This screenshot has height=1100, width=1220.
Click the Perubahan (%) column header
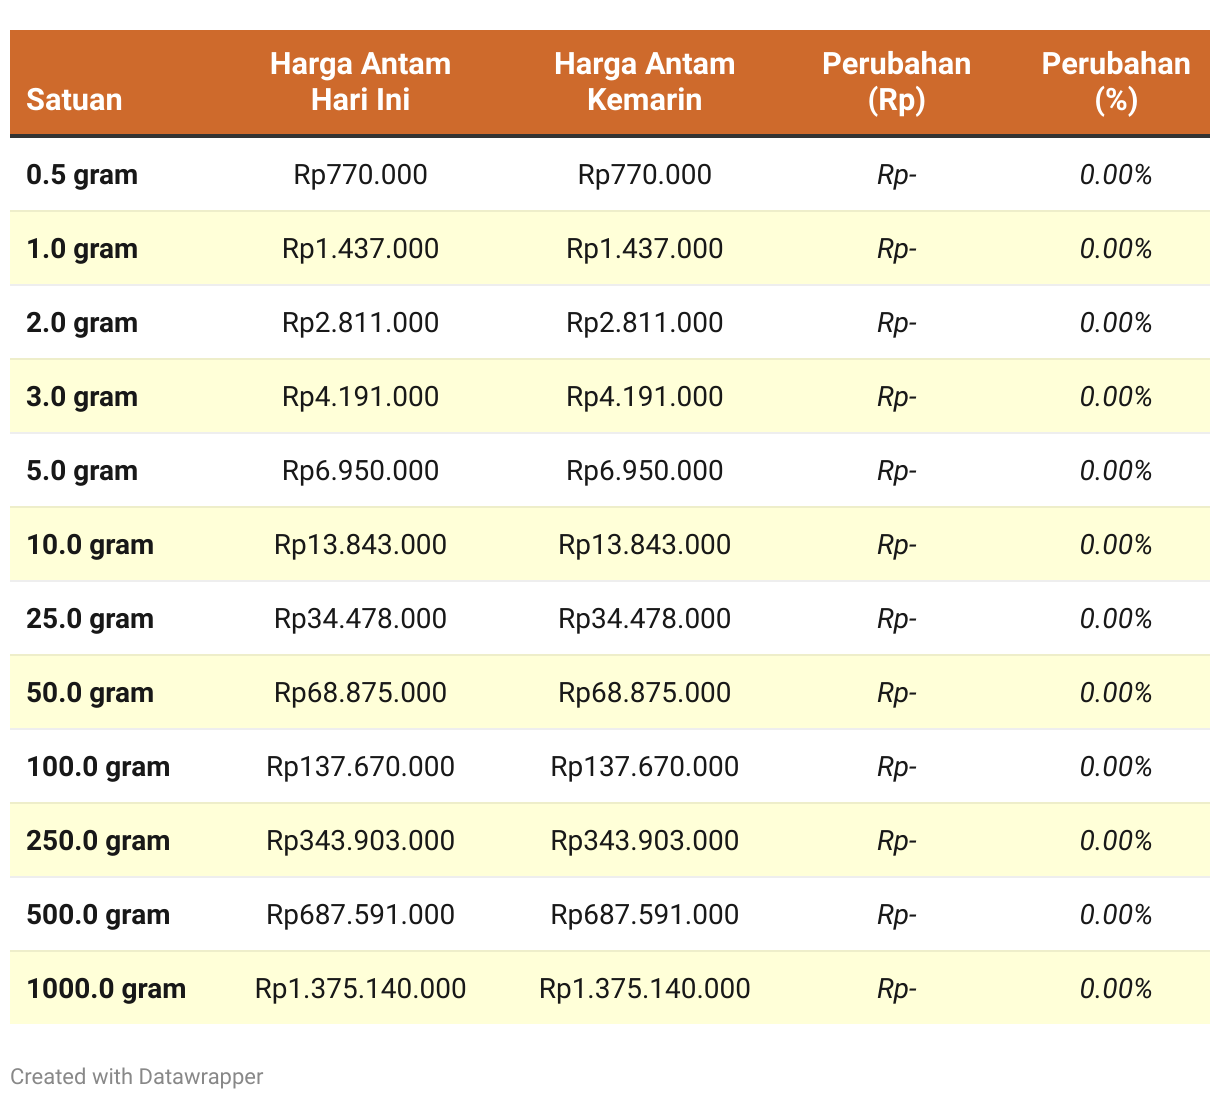1116,82
